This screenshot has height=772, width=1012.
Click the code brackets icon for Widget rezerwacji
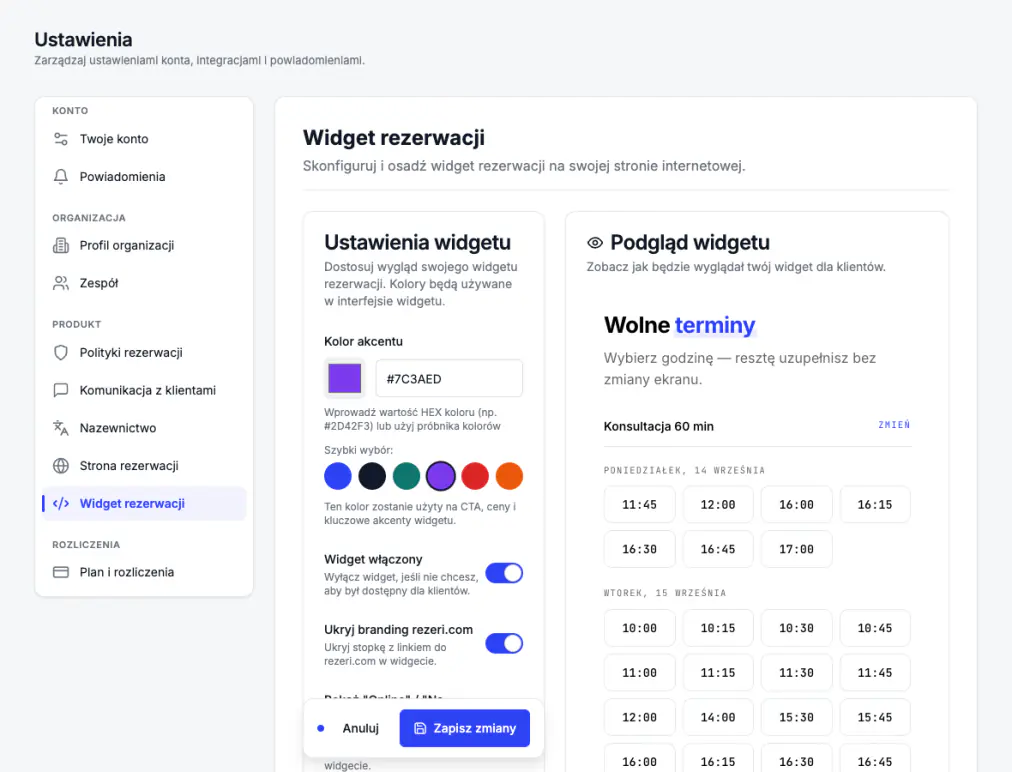[61, 503]
